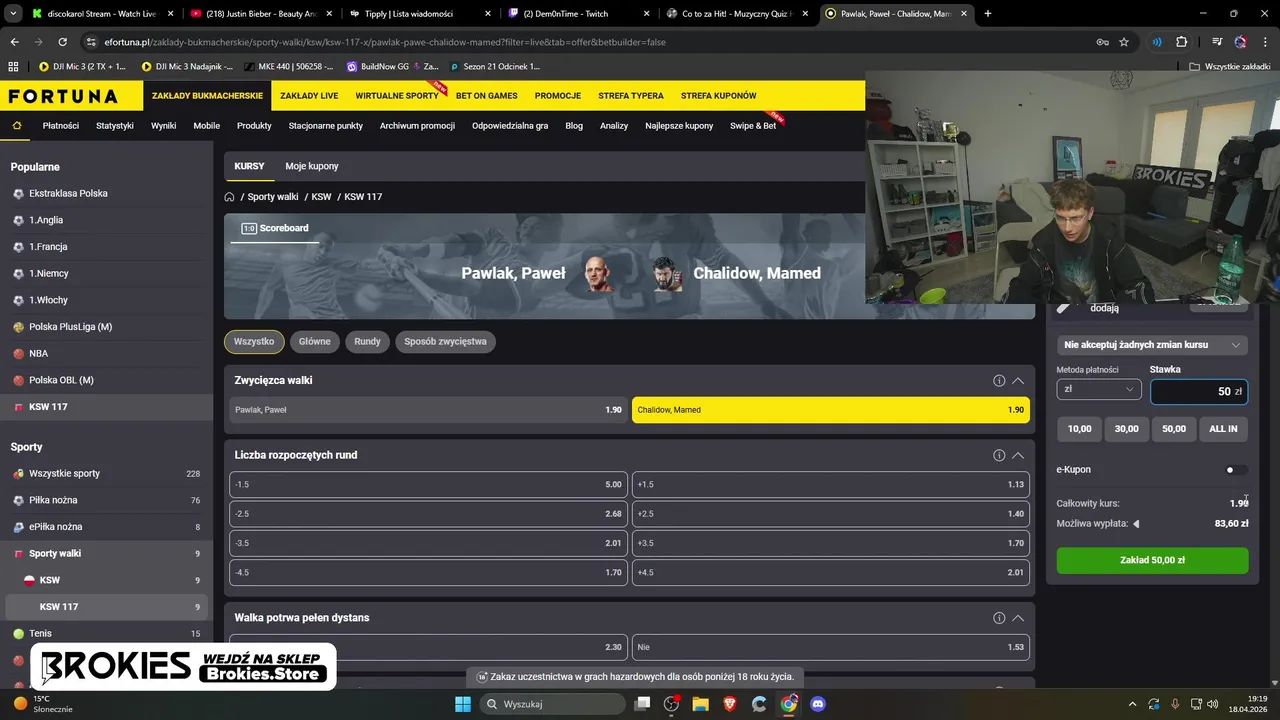
Task: Set stake to 10,00
Action: [1080, 429]
